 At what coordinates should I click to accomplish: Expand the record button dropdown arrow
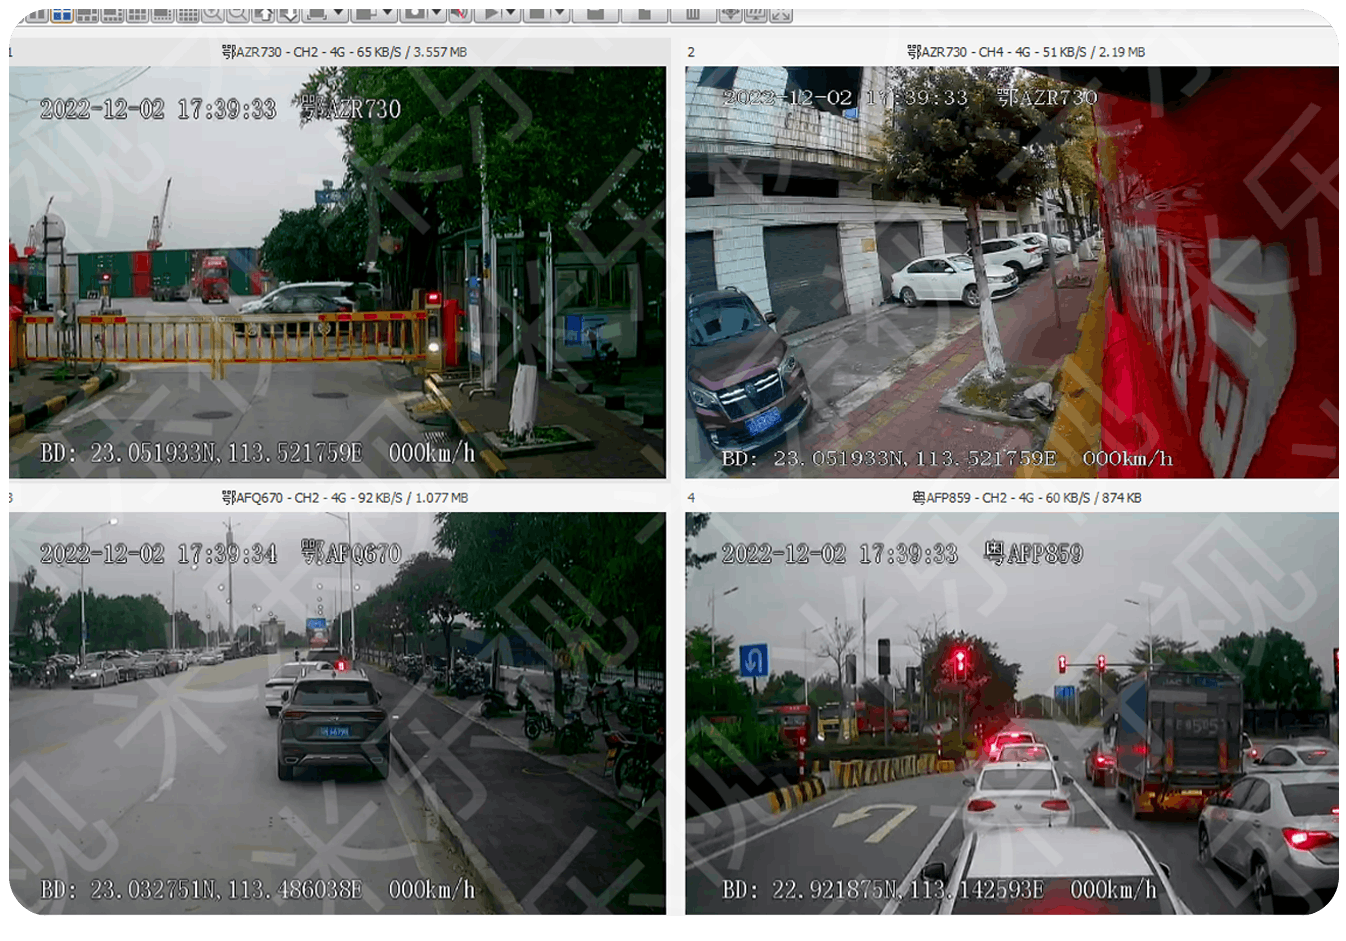pos(436,14)
